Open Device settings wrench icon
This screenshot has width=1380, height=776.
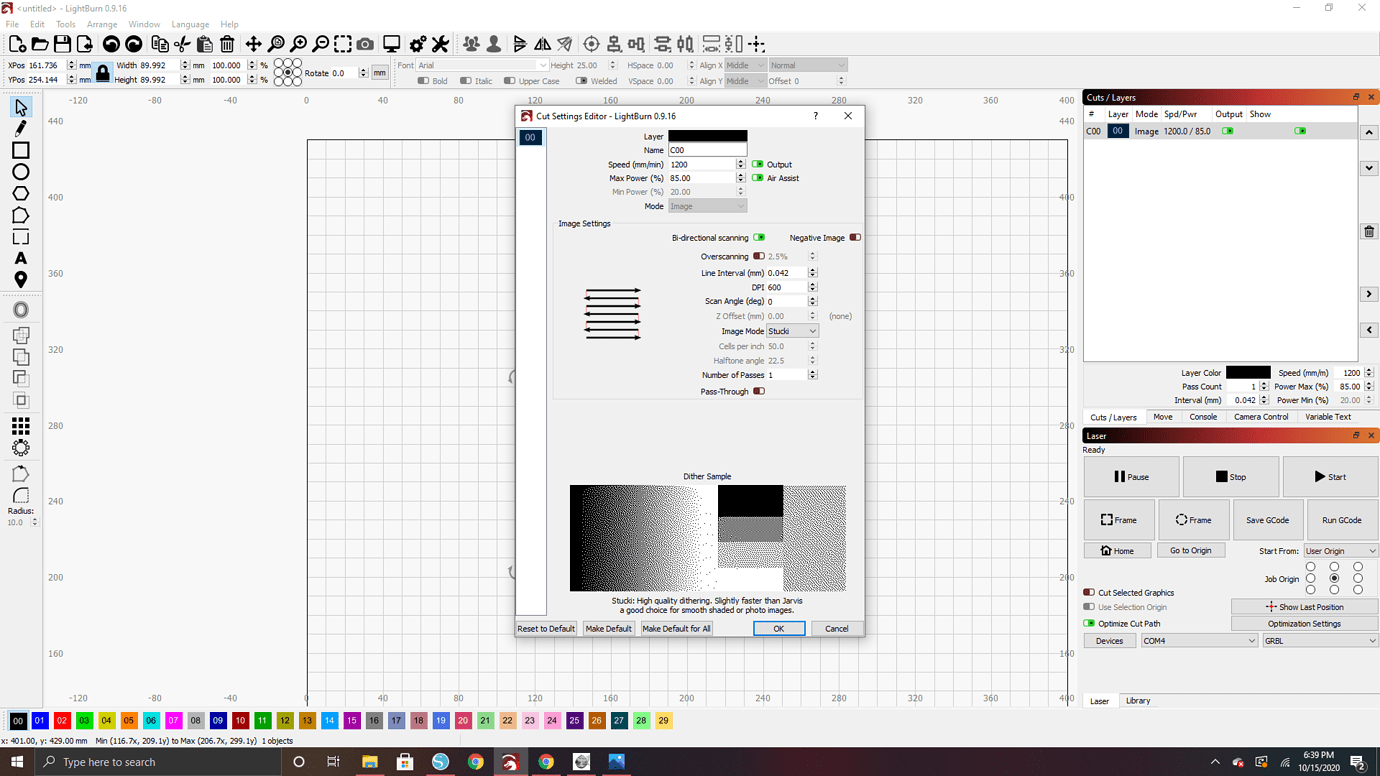[440, 44]
